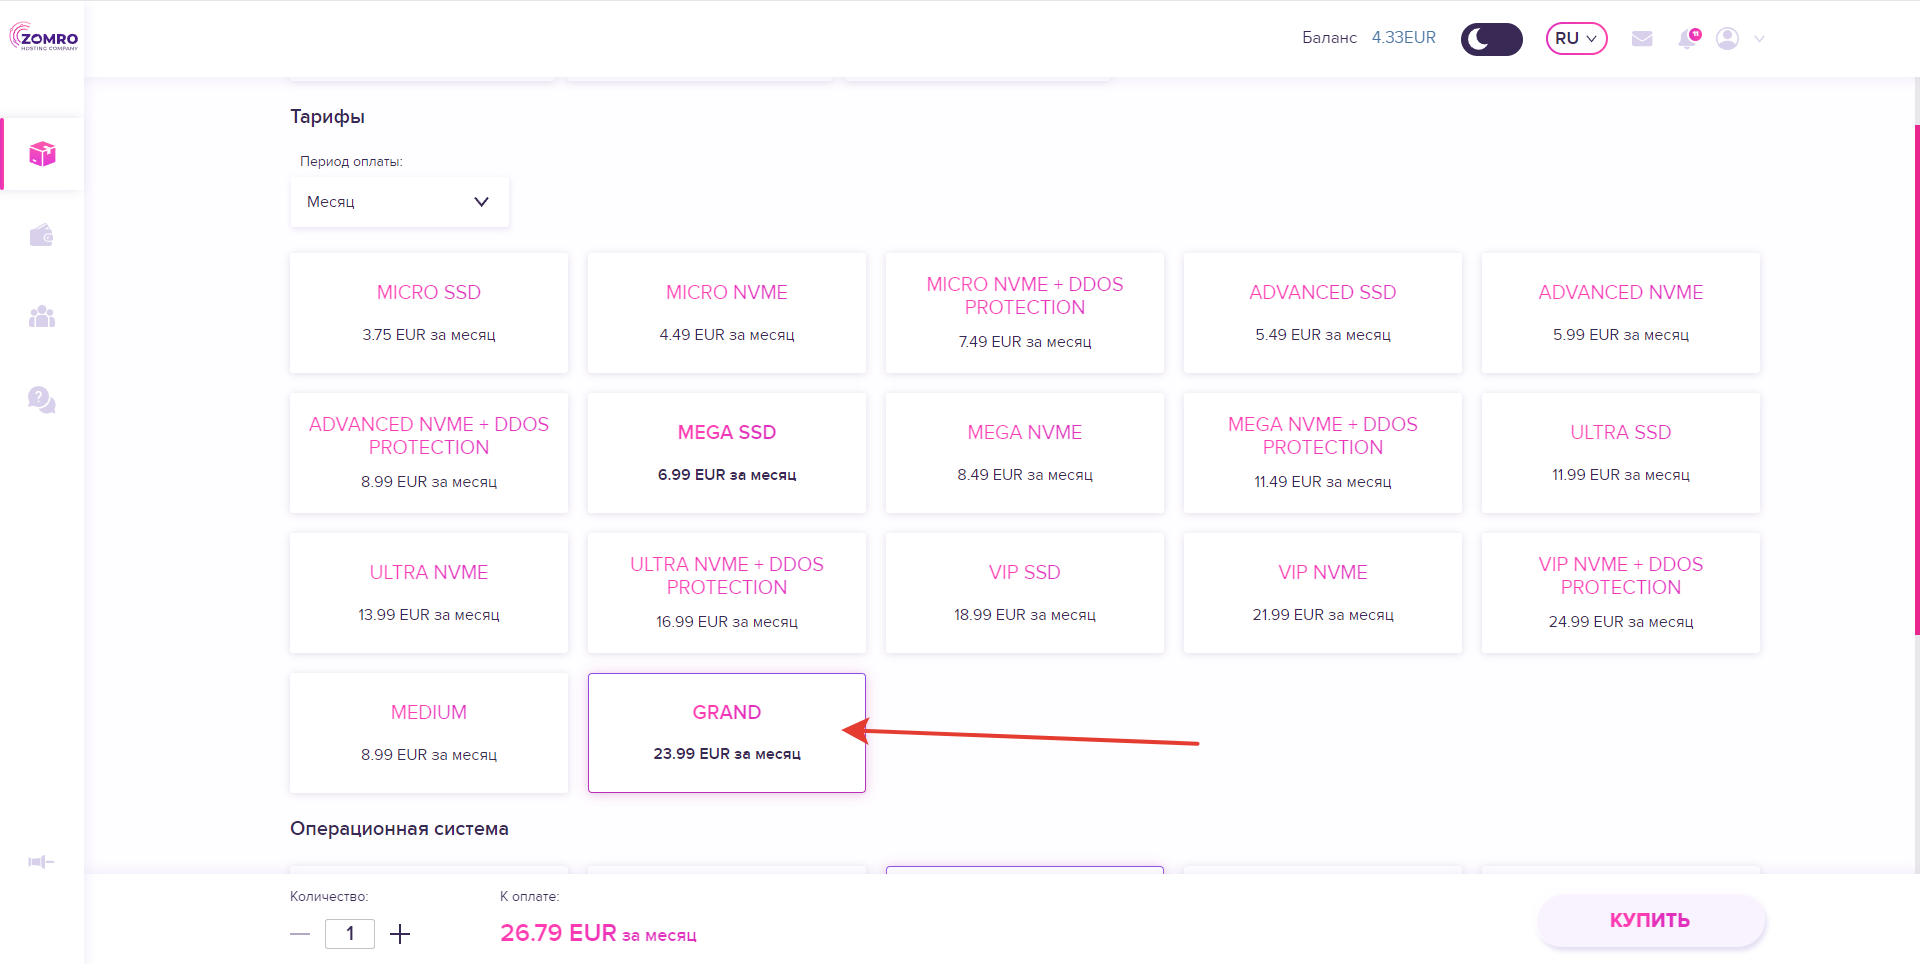Image resolution: width=1920 pixels, height=964 pixels.
Task: Open the notifications bell
Action: point(1688,38)
